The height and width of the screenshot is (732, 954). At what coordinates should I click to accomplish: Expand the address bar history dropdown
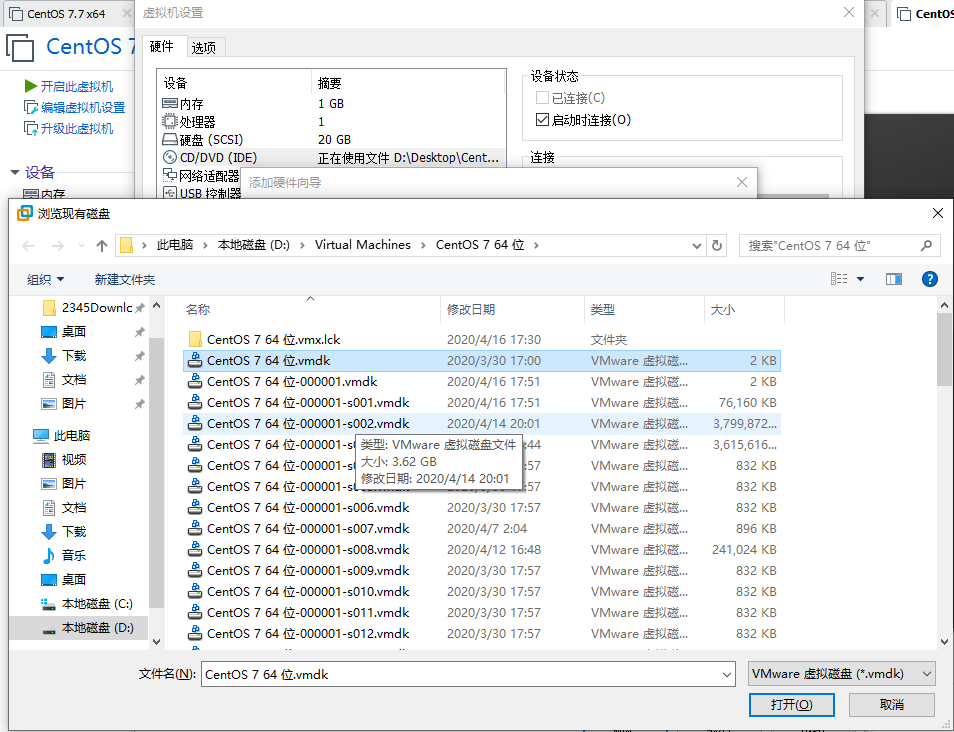(697, 246)
